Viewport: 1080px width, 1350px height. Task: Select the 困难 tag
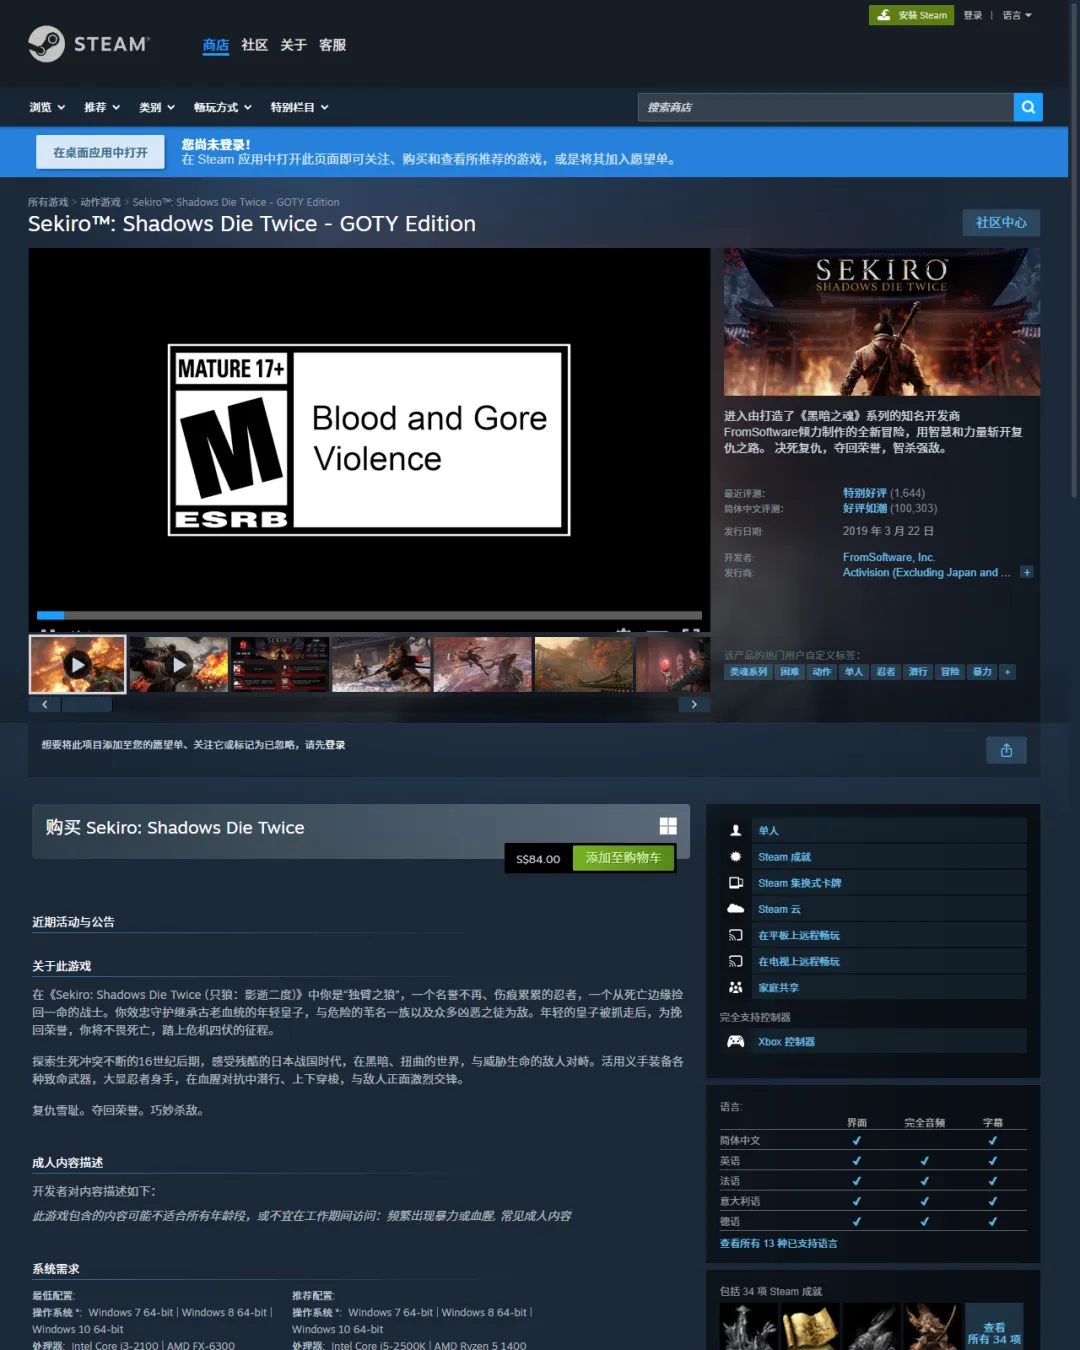tap(790, 672)
